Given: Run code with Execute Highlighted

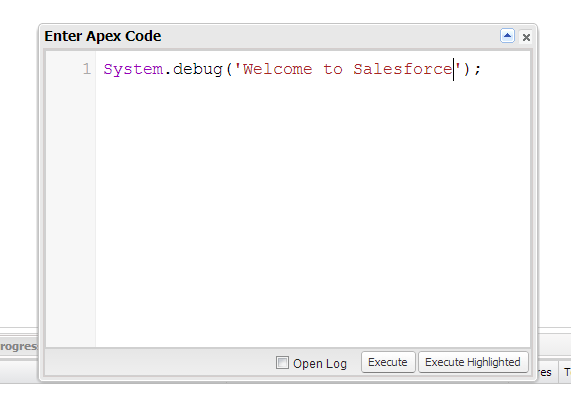Looking at the screenshot, I should (x=473, y=362).
